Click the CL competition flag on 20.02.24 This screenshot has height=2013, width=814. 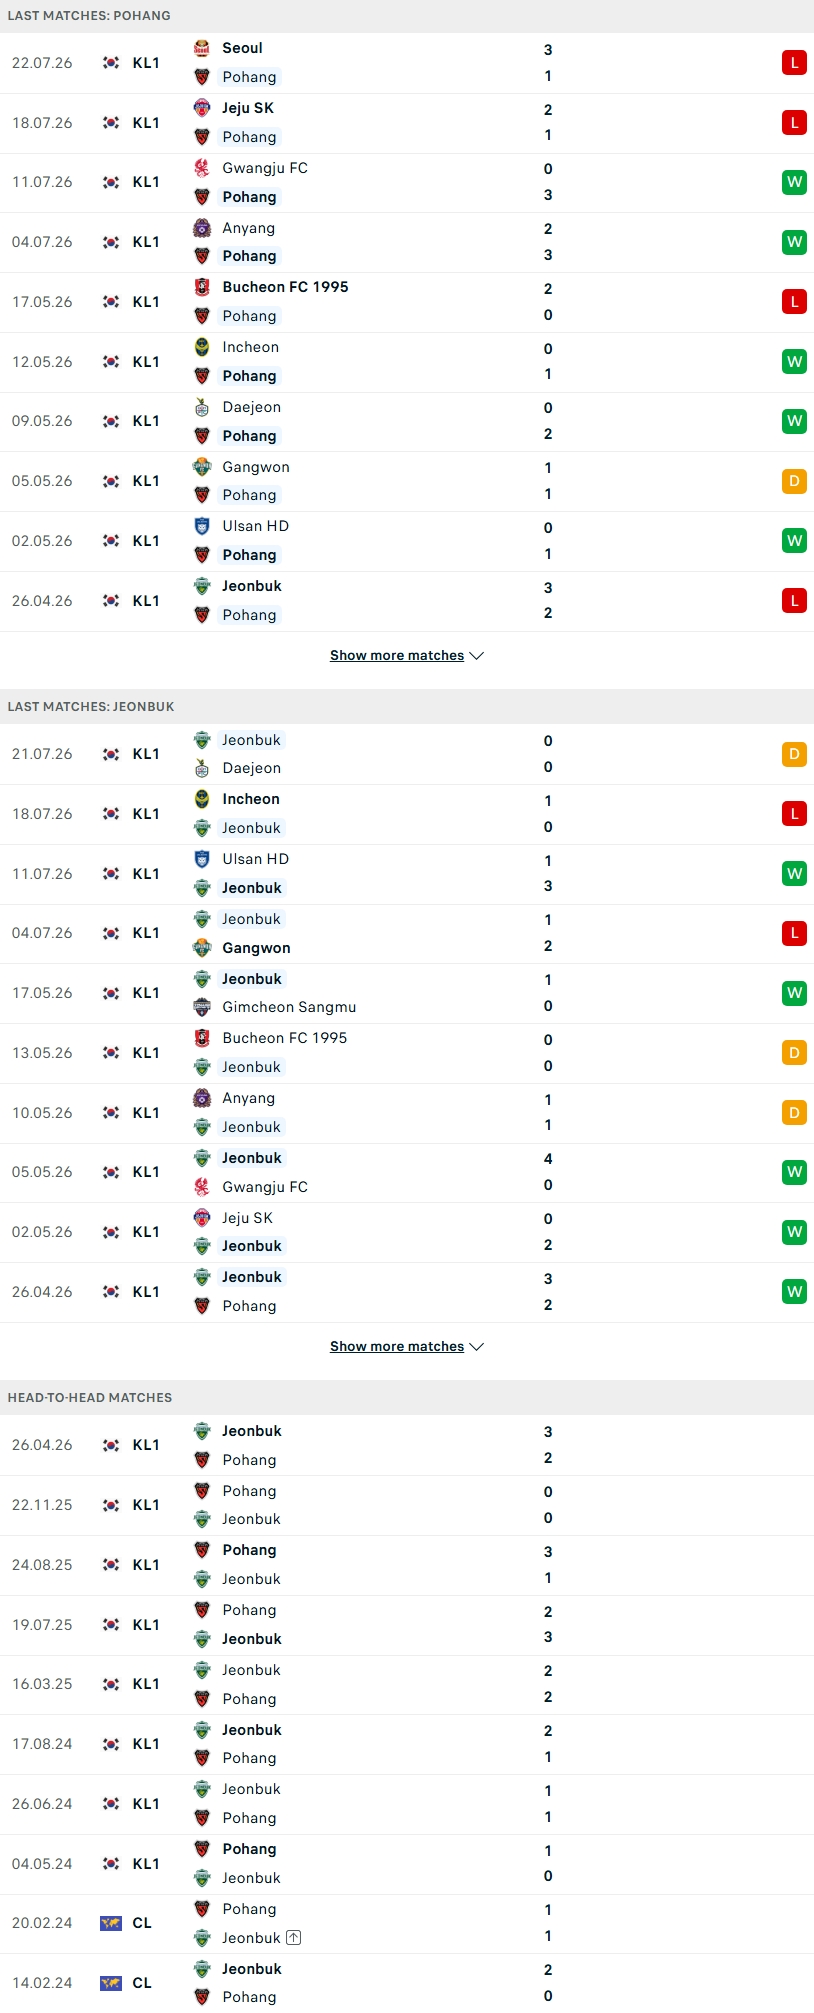(111, 1923)
